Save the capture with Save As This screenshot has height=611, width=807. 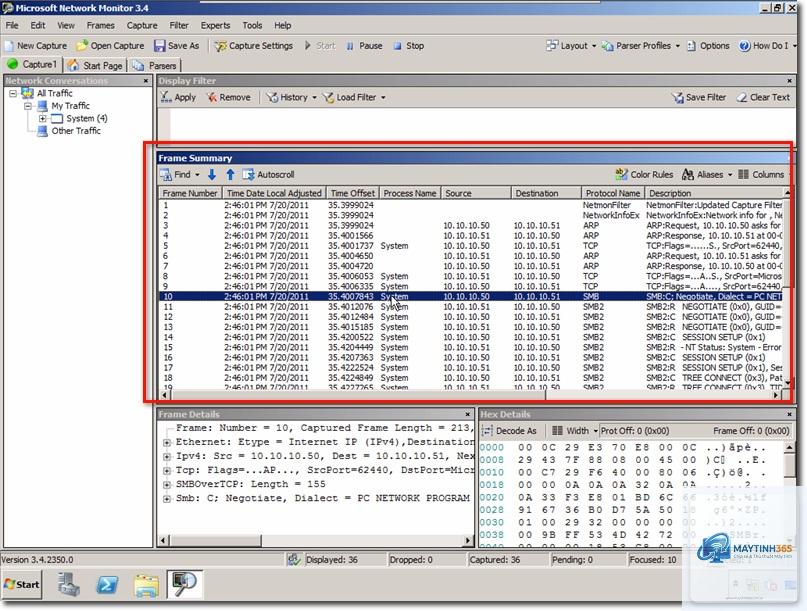point(177,46)
